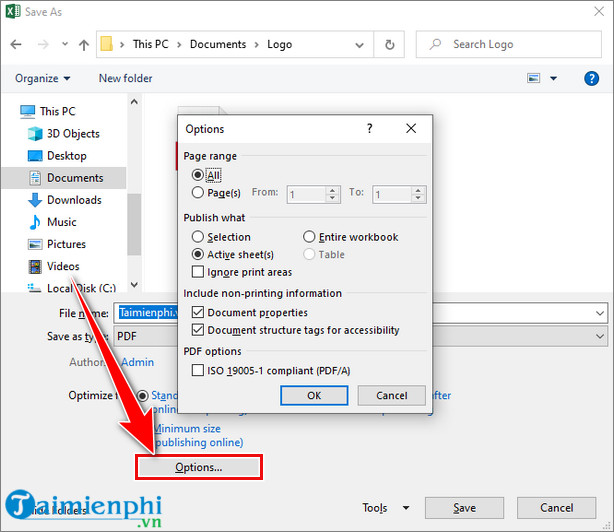This screenshot has width=614, height=532.
Task: Expand the File name dropdown
Action: 600,313
